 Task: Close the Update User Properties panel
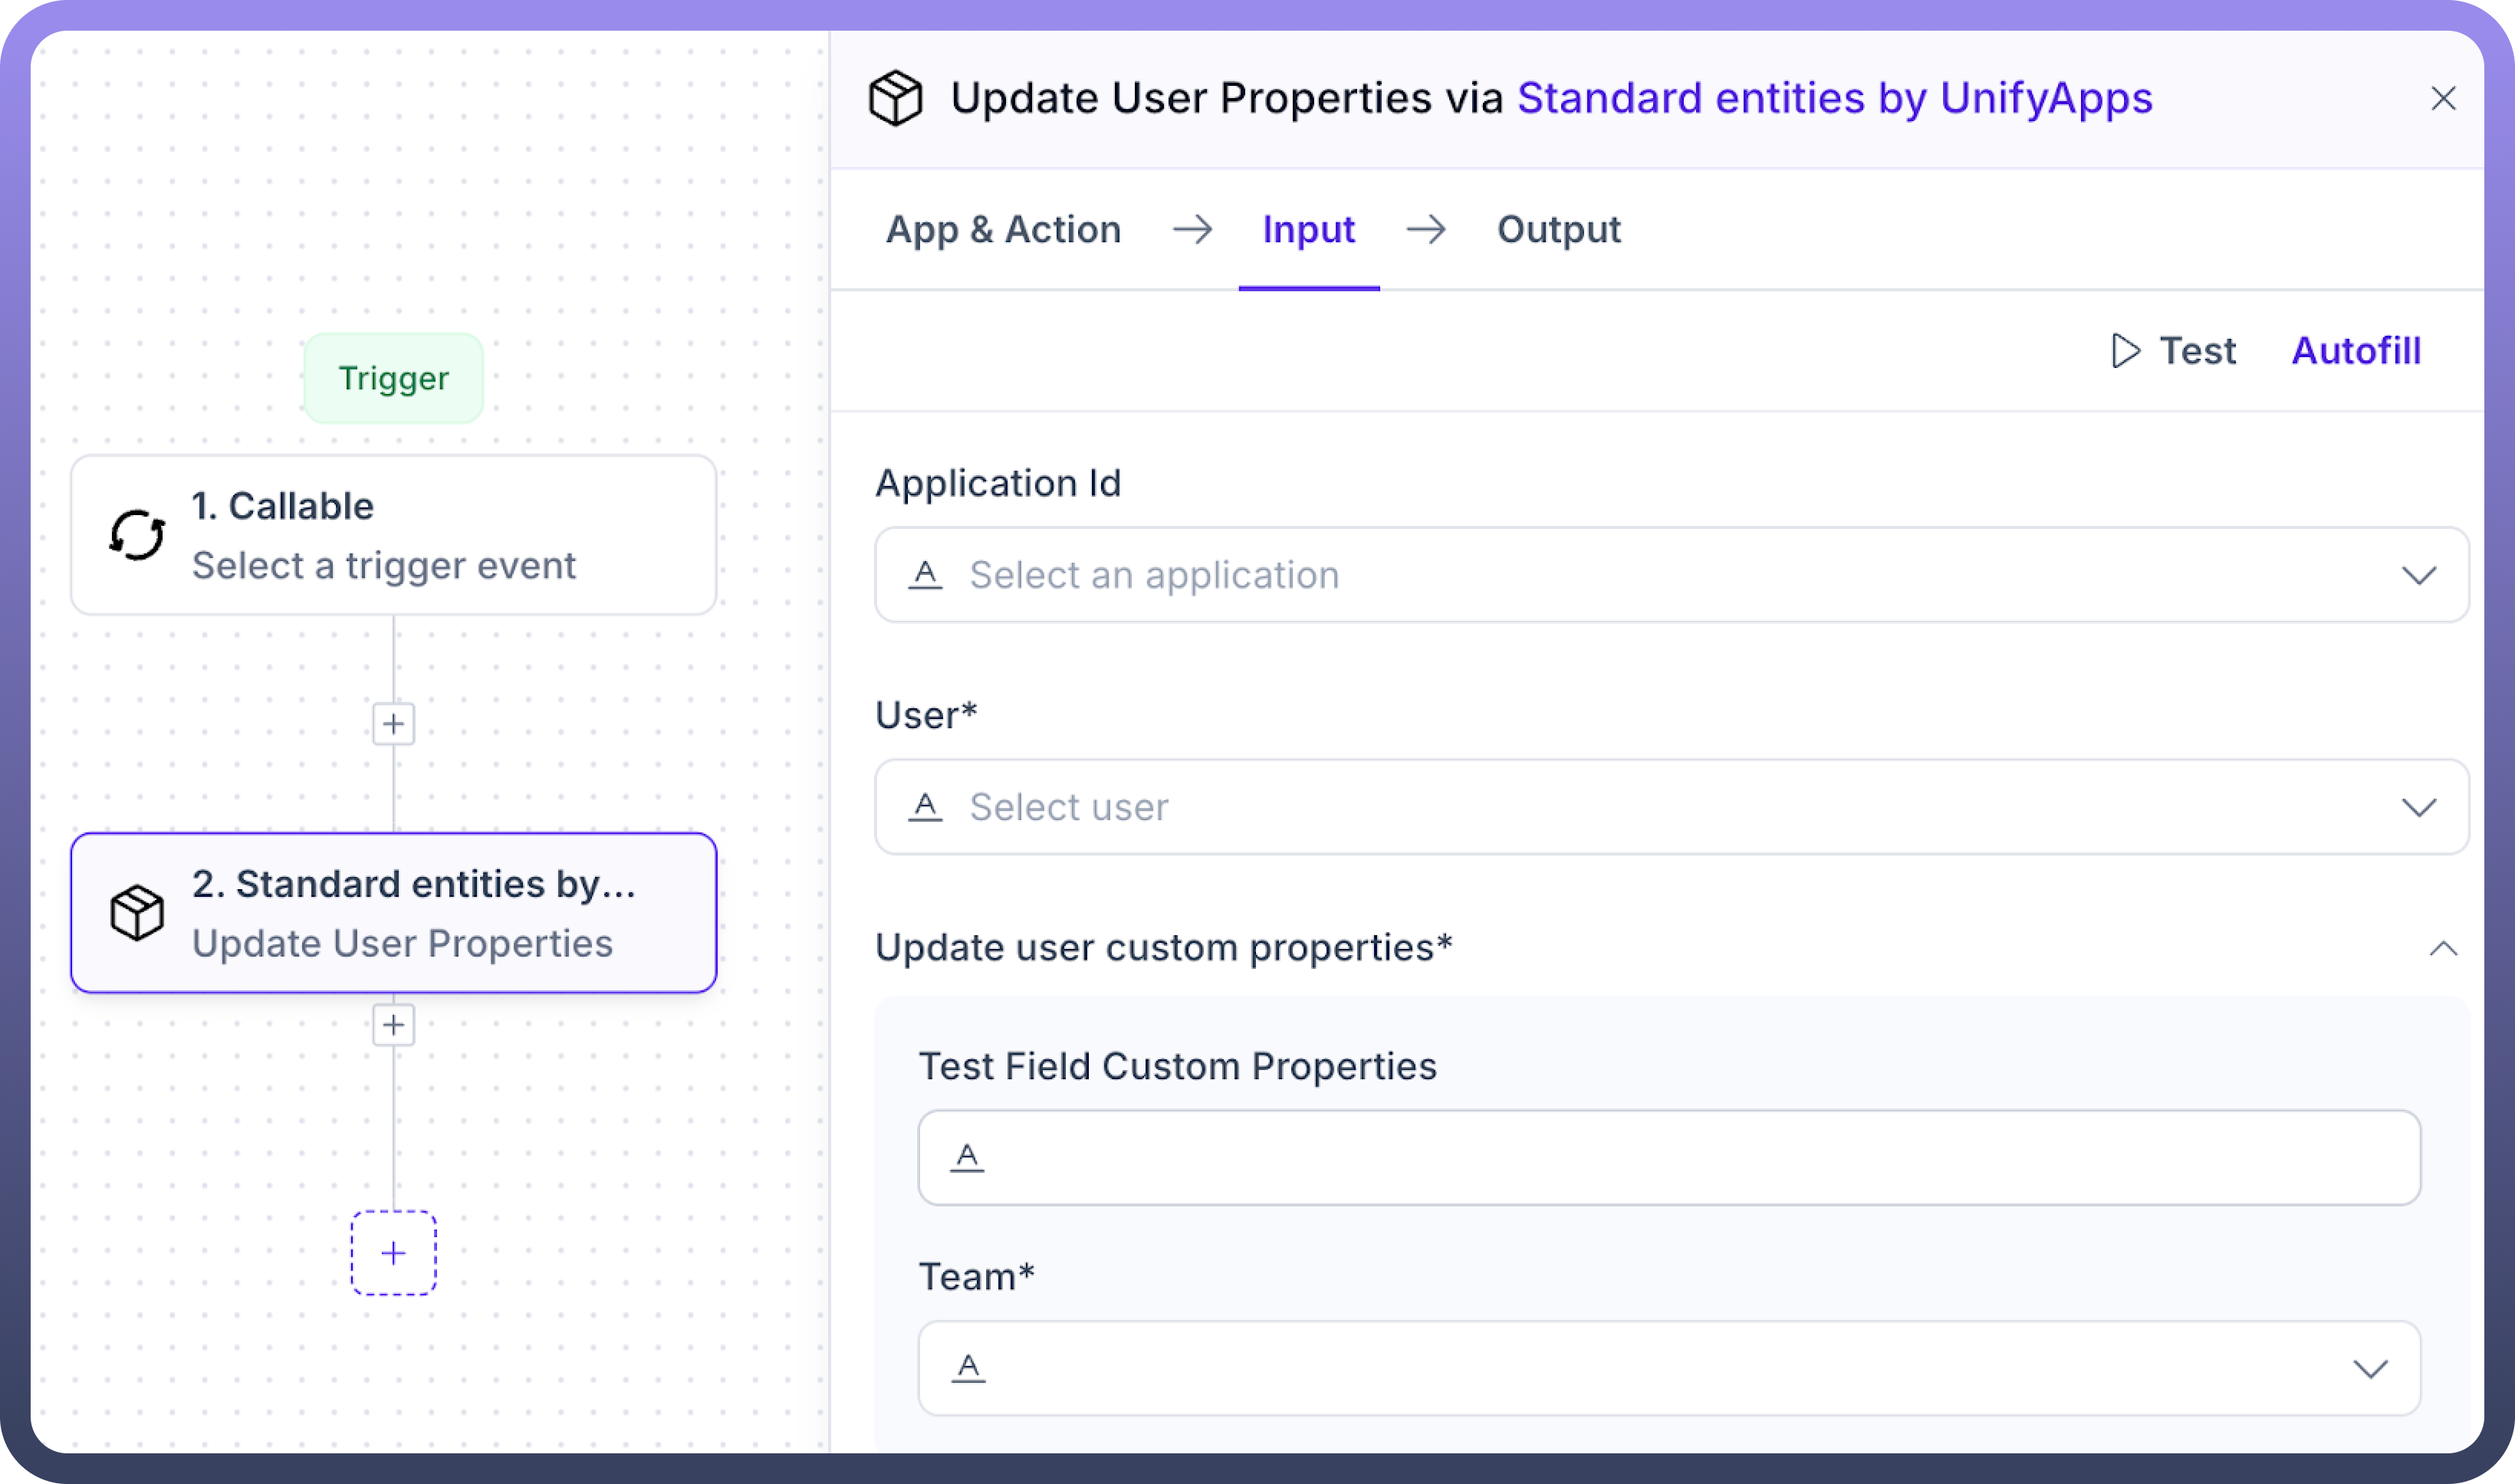pos(2443,98)
